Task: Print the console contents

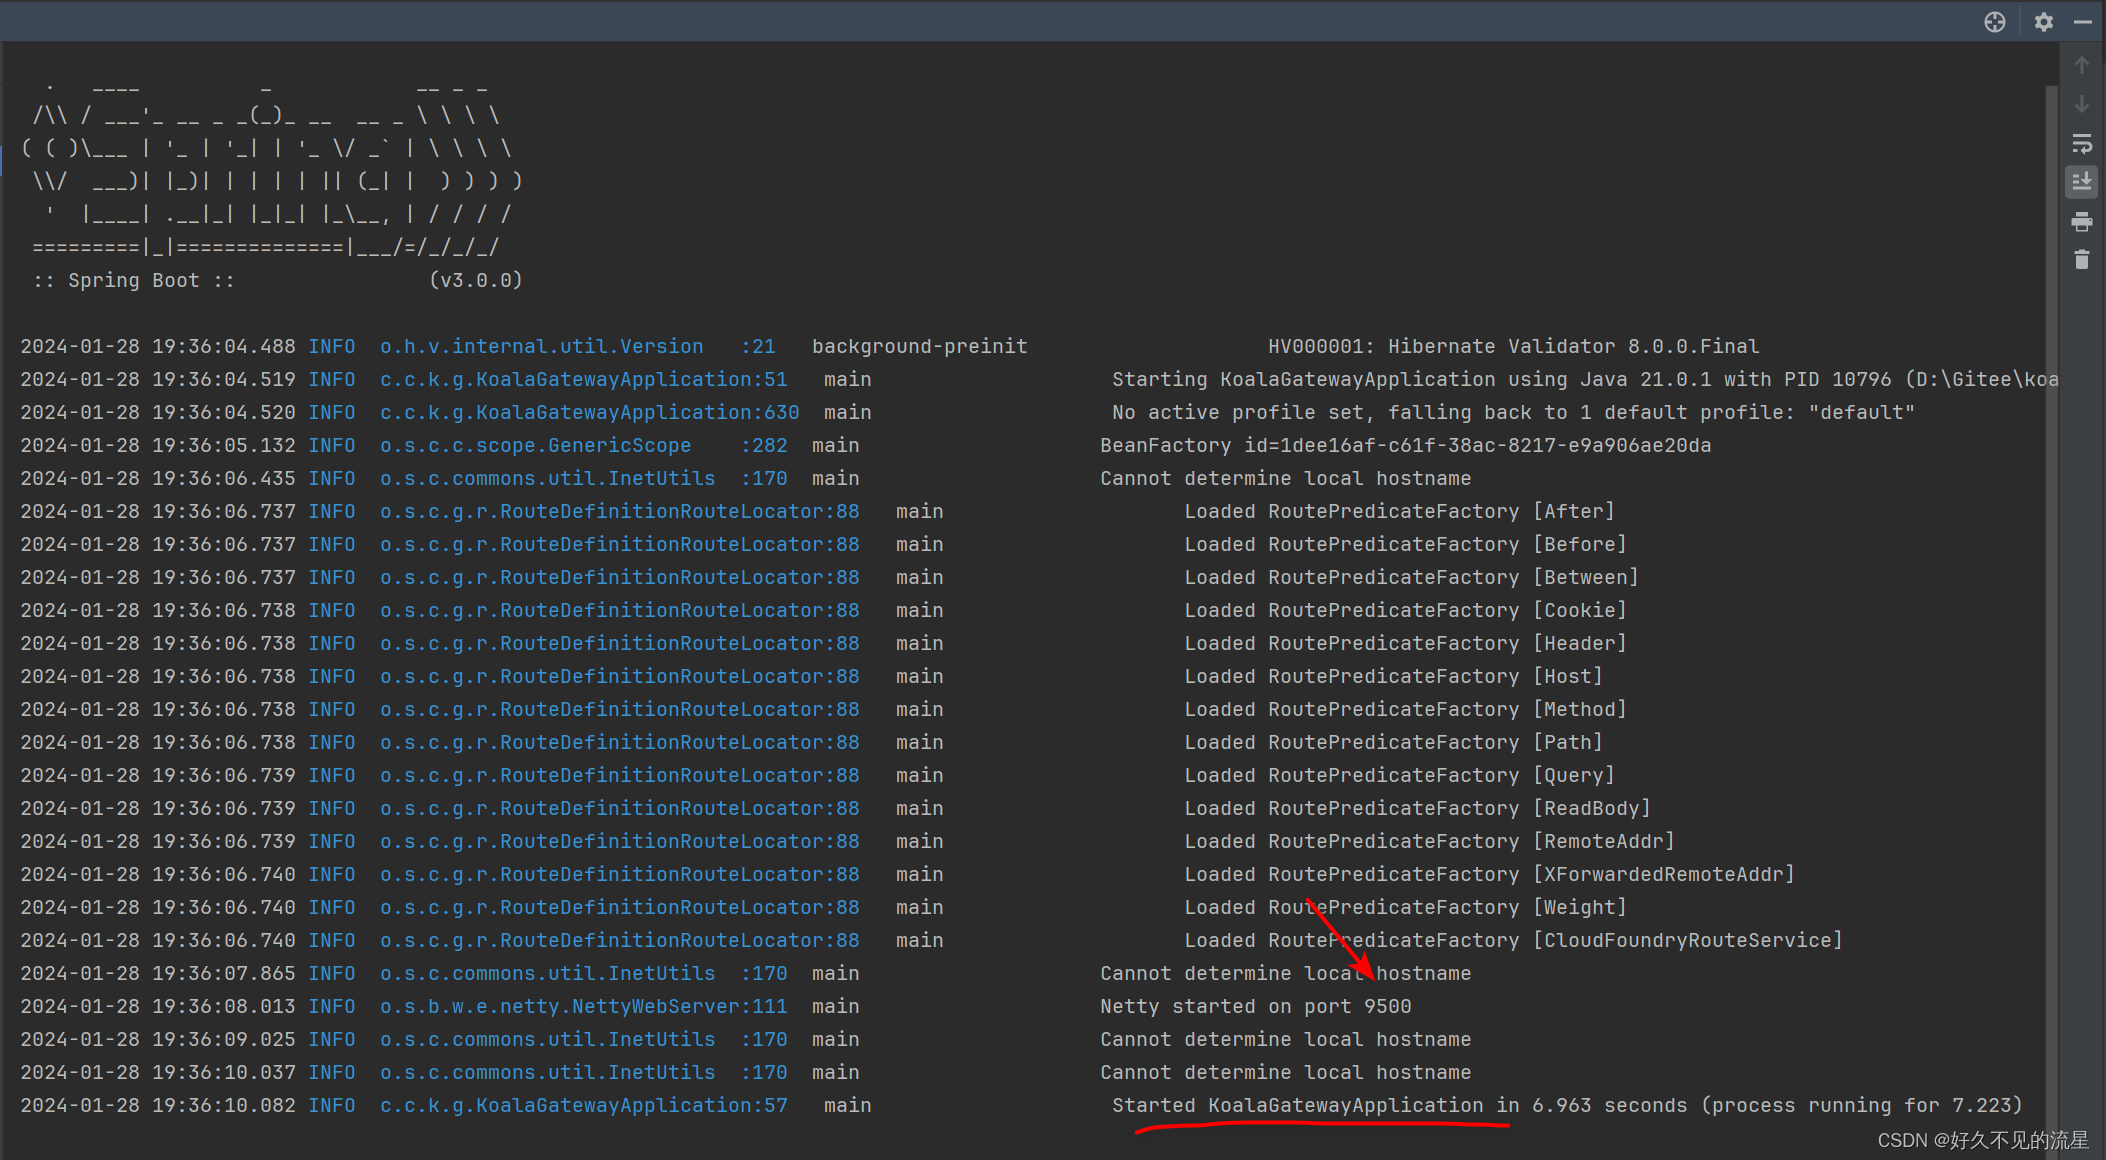Action: click(2083, 222)
